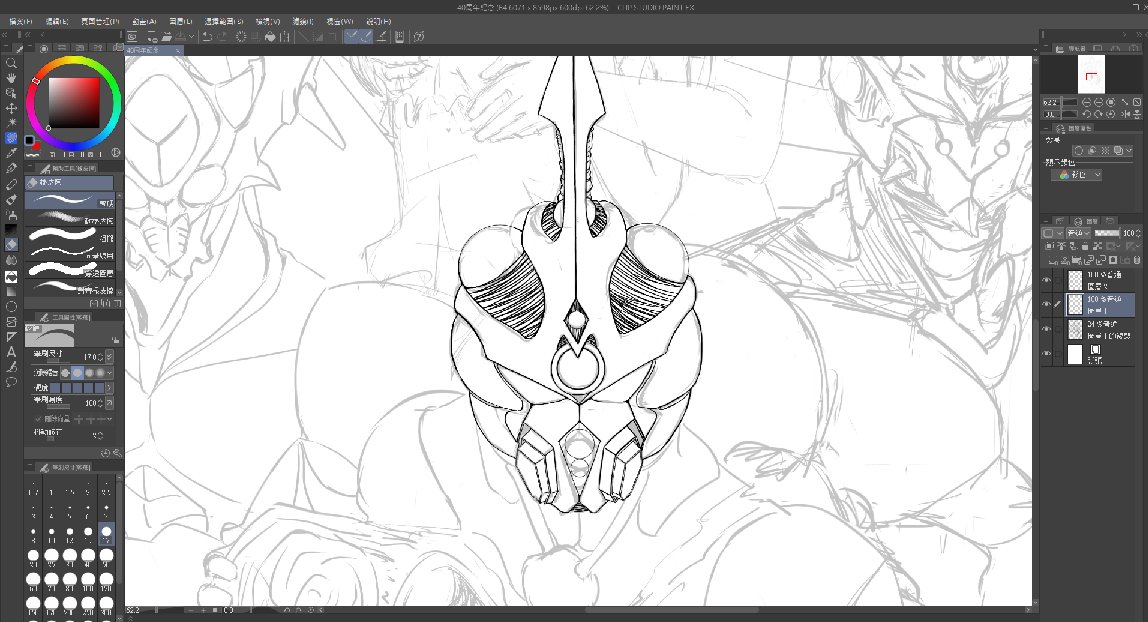1148x622 pixels.
Task: Click the square color field inside color wheel
Action: click(73, 103)
